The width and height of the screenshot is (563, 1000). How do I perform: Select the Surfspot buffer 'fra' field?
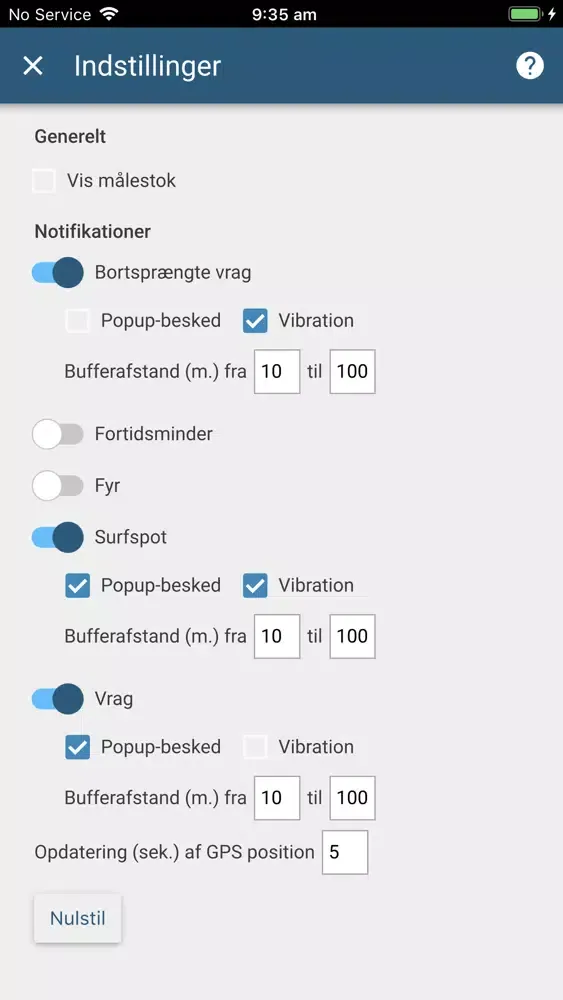tap(277, 636)
